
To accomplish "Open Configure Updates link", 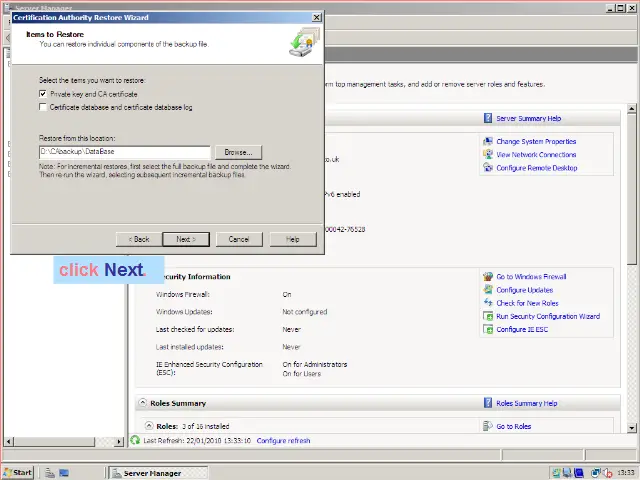I will pos(524,290).
